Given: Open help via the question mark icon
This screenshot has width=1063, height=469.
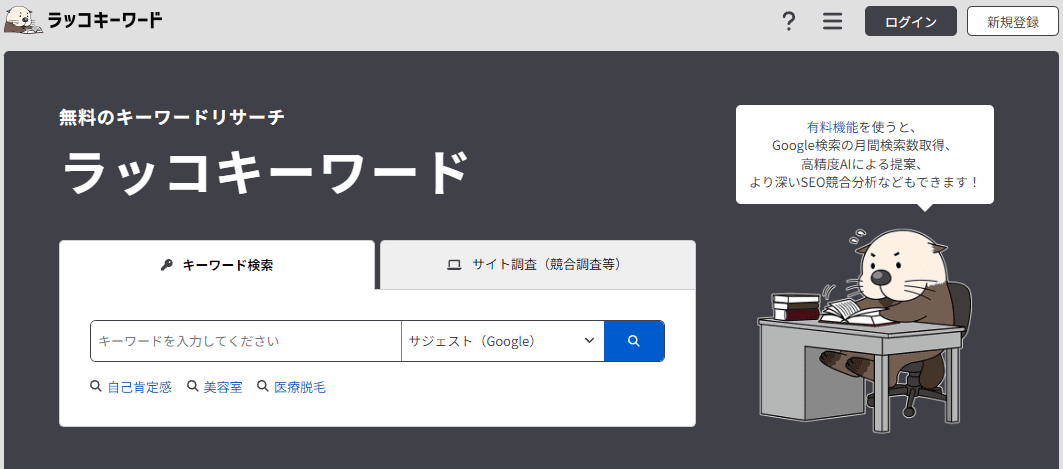Looking at the screenshot, I should tap(788, 22).
